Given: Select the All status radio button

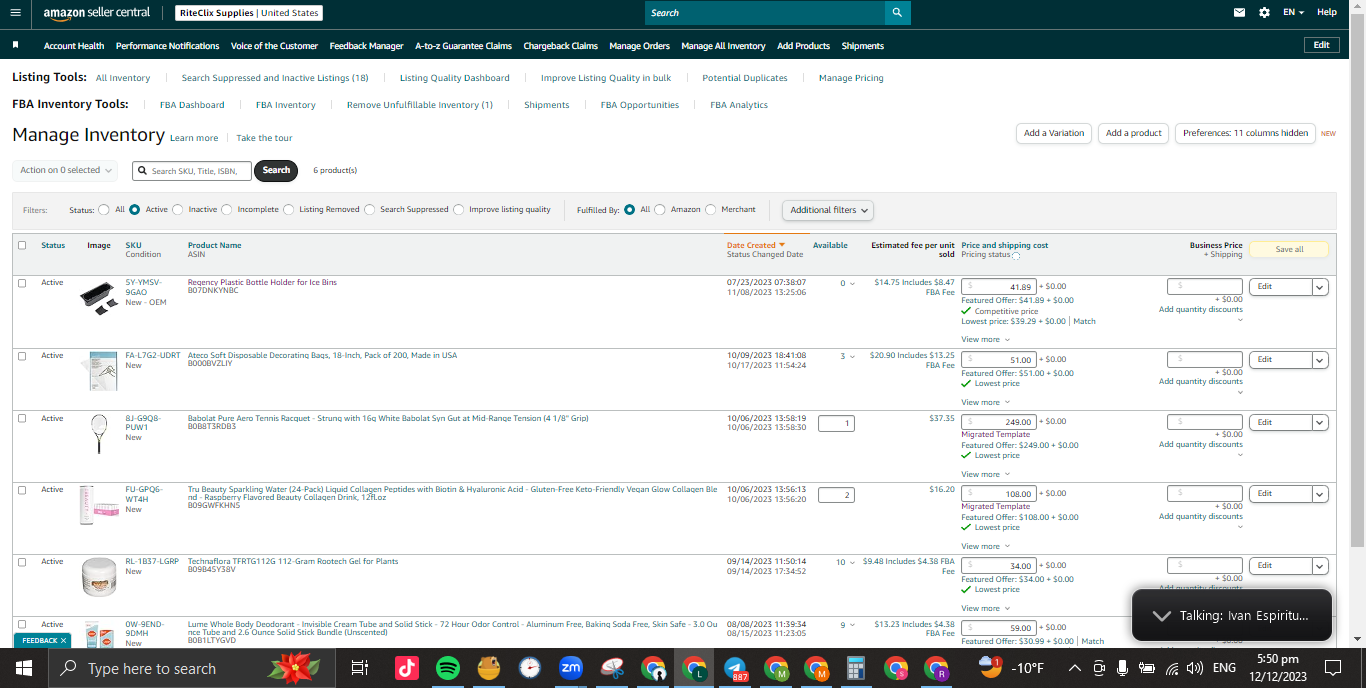Looking at the screenshot, I should tap(104, 210).
